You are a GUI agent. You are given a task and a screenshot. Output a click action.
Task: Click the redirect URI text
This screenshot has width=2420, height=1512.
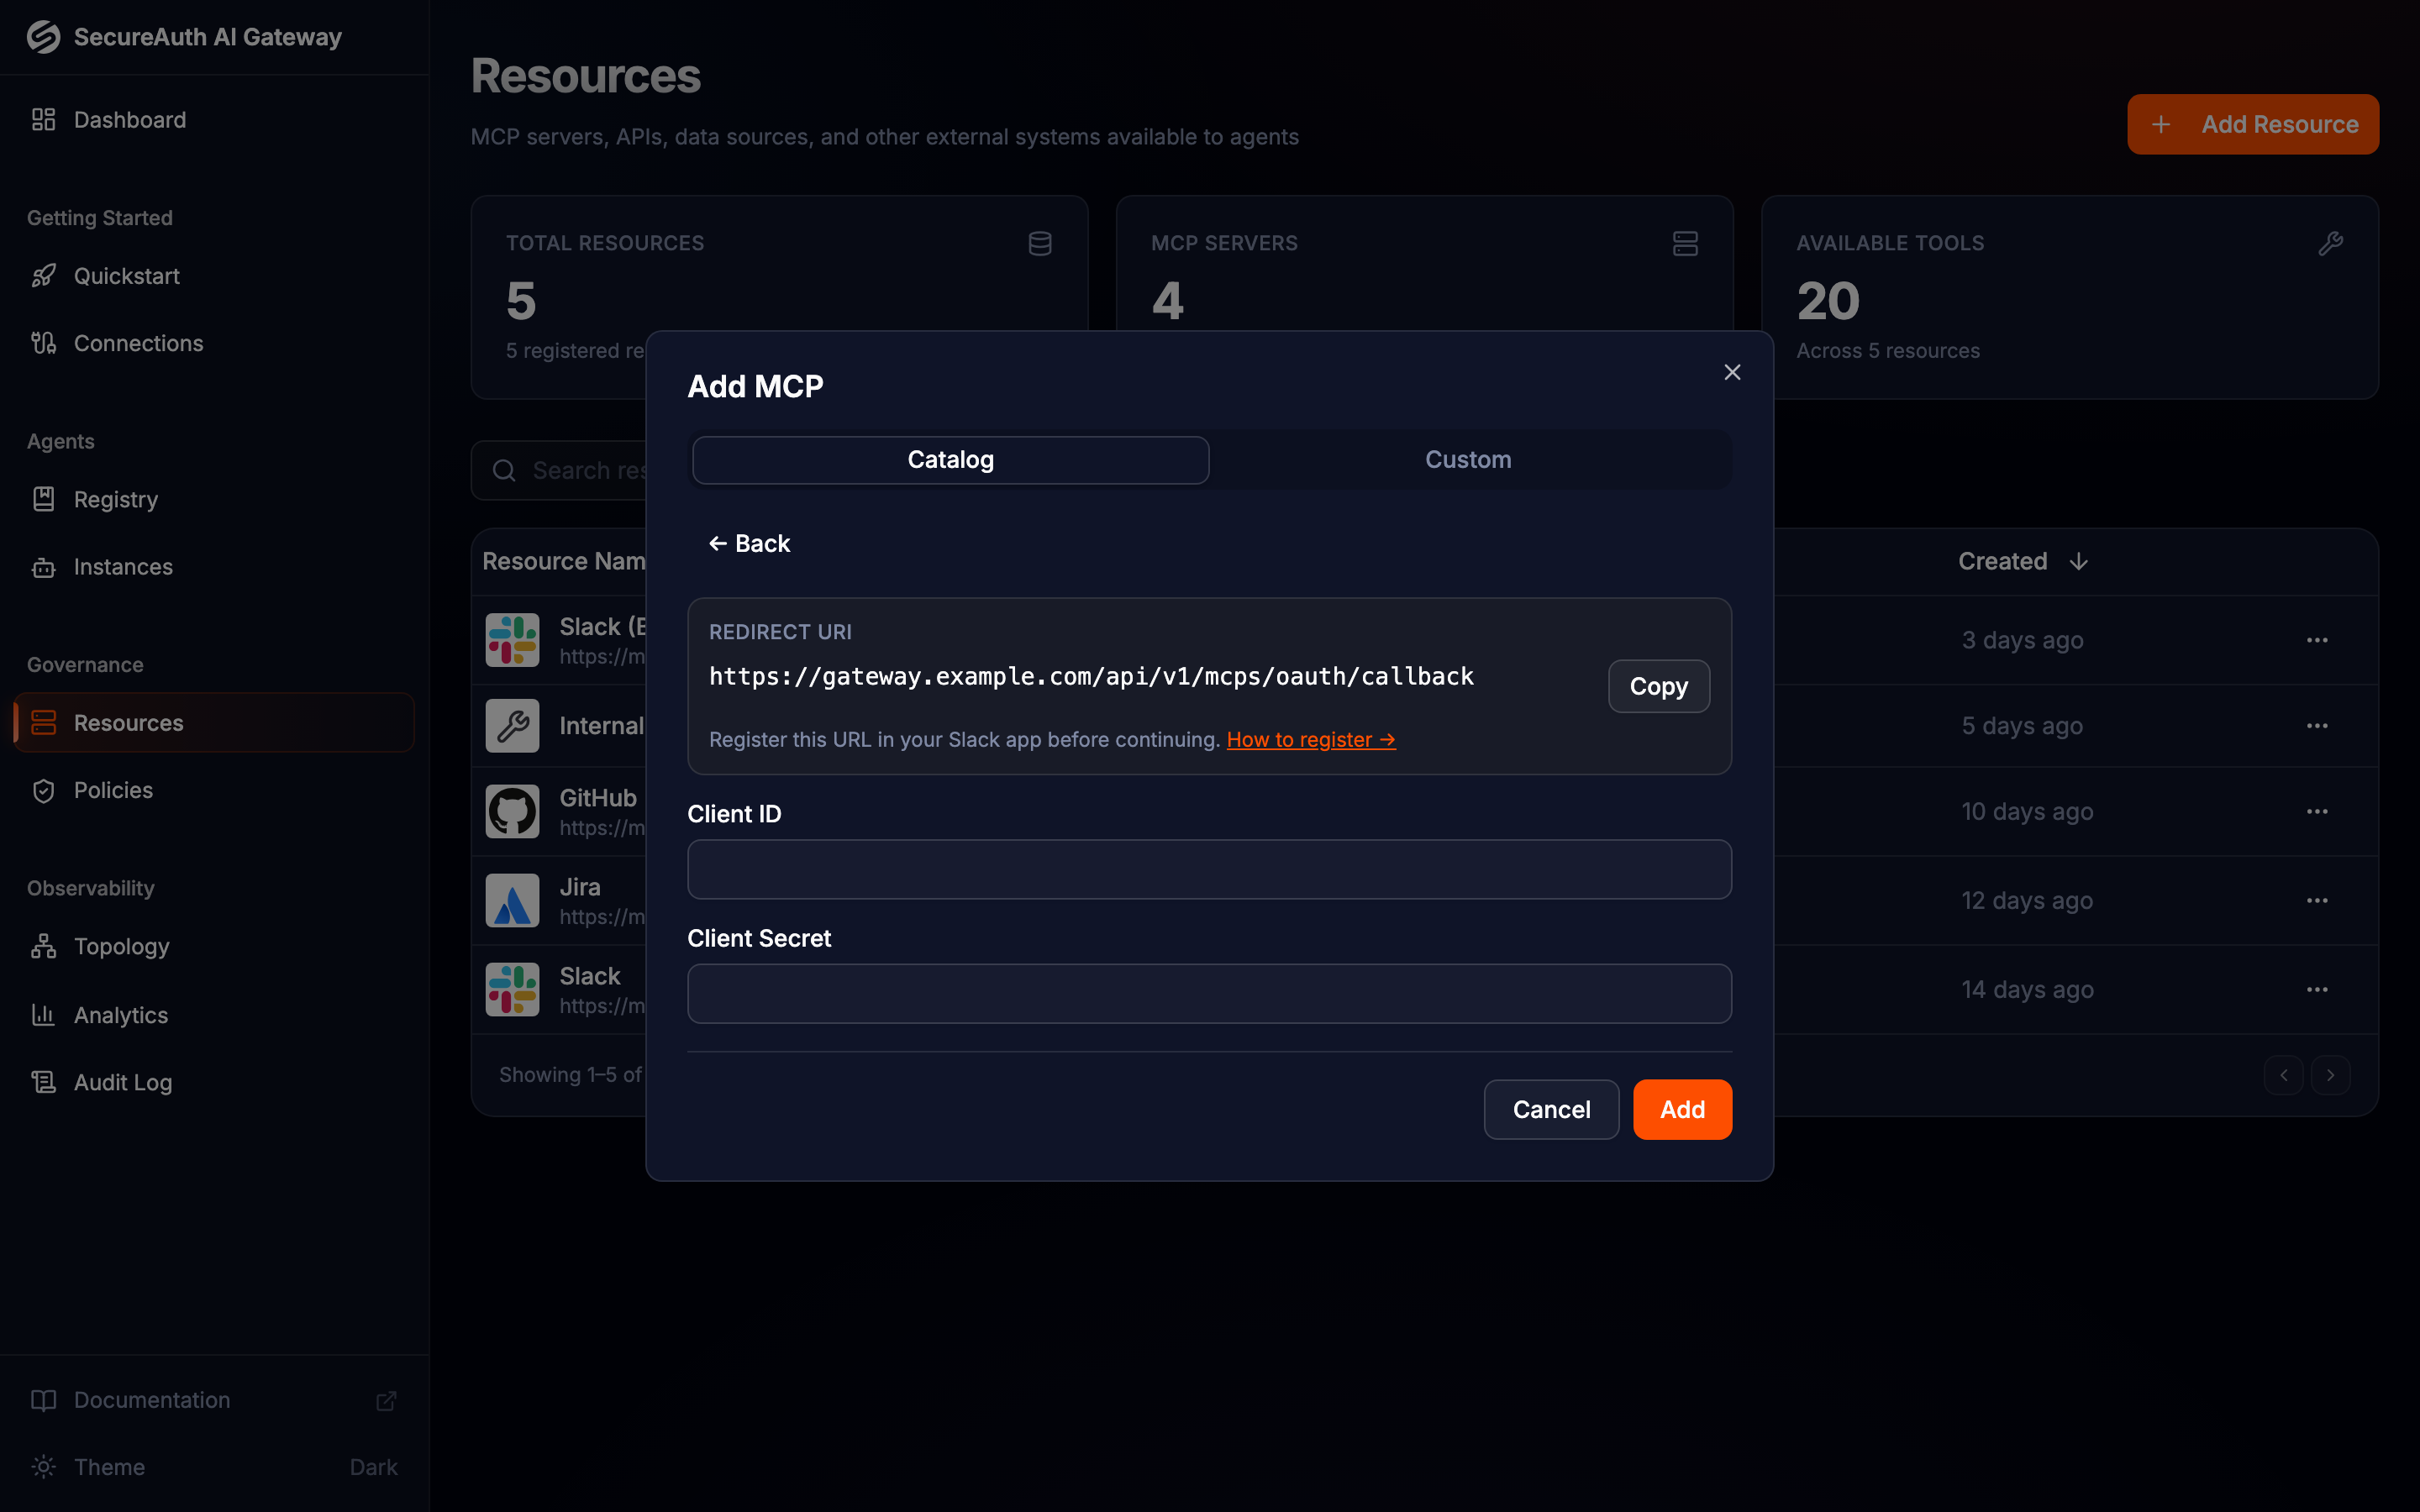(x=1091, y=677)
